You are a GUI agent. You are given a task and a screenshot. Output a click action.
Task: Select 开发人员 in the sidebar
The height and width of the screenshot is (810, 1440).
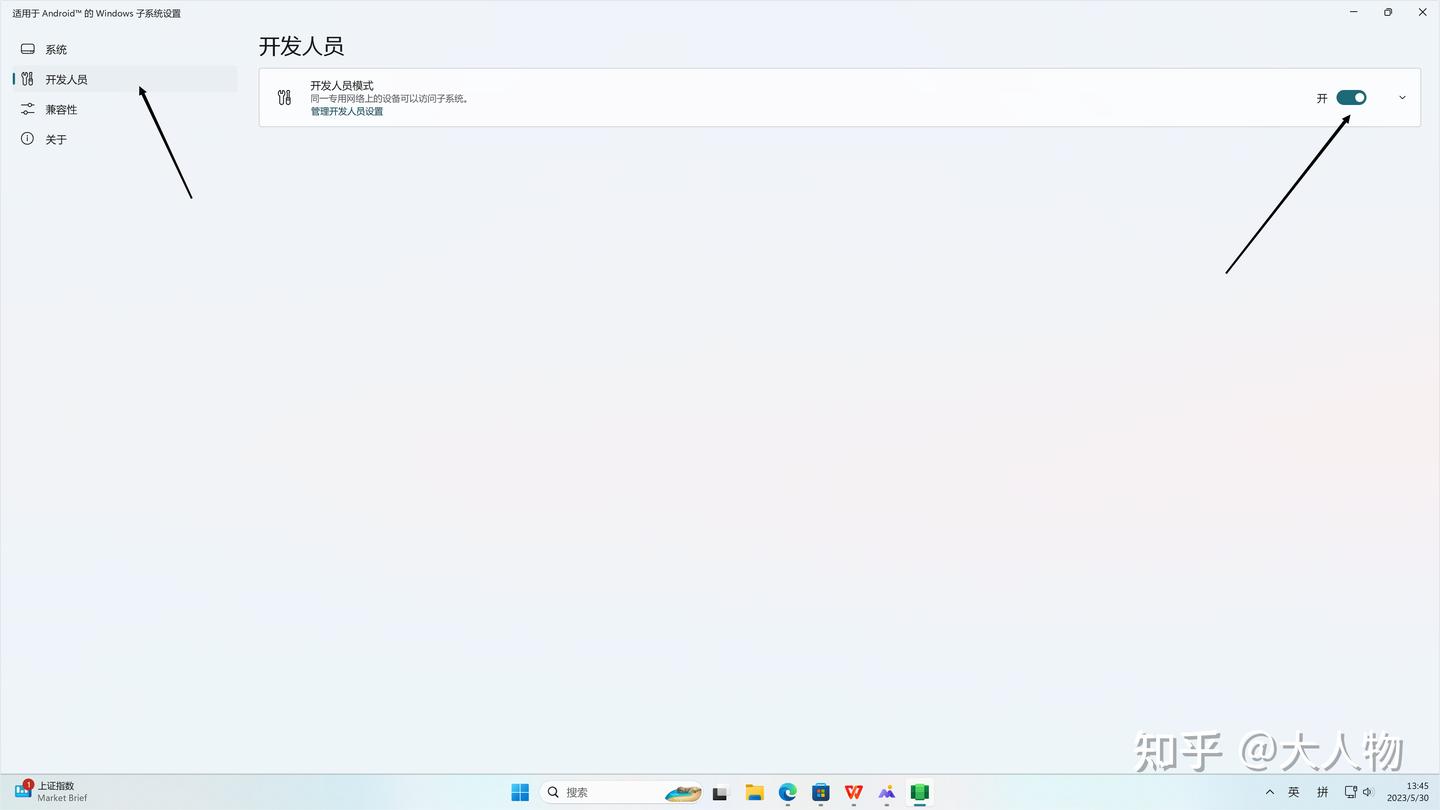125,79
